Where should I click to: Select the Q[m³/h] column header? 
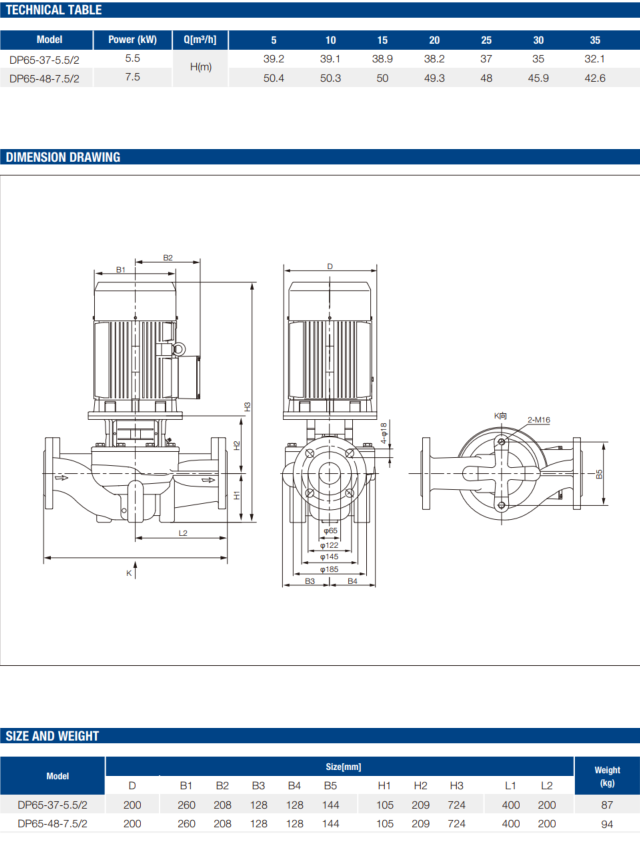tap(200, 40)
